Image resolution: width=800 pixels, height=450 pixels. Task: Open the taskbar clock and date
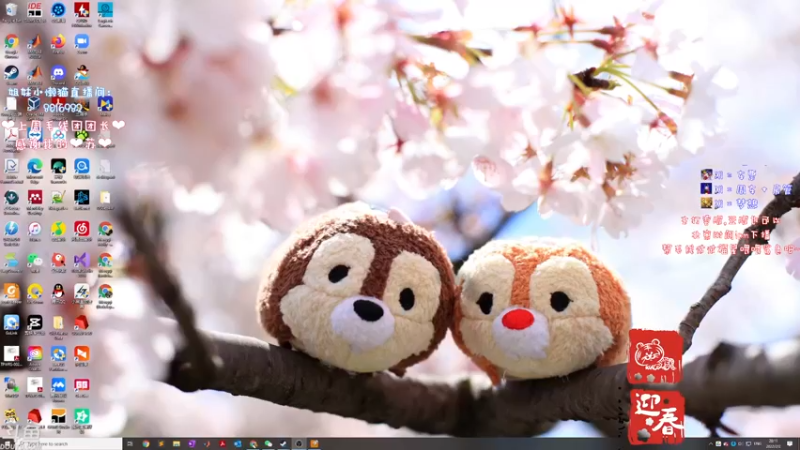(x=774, y=444)
